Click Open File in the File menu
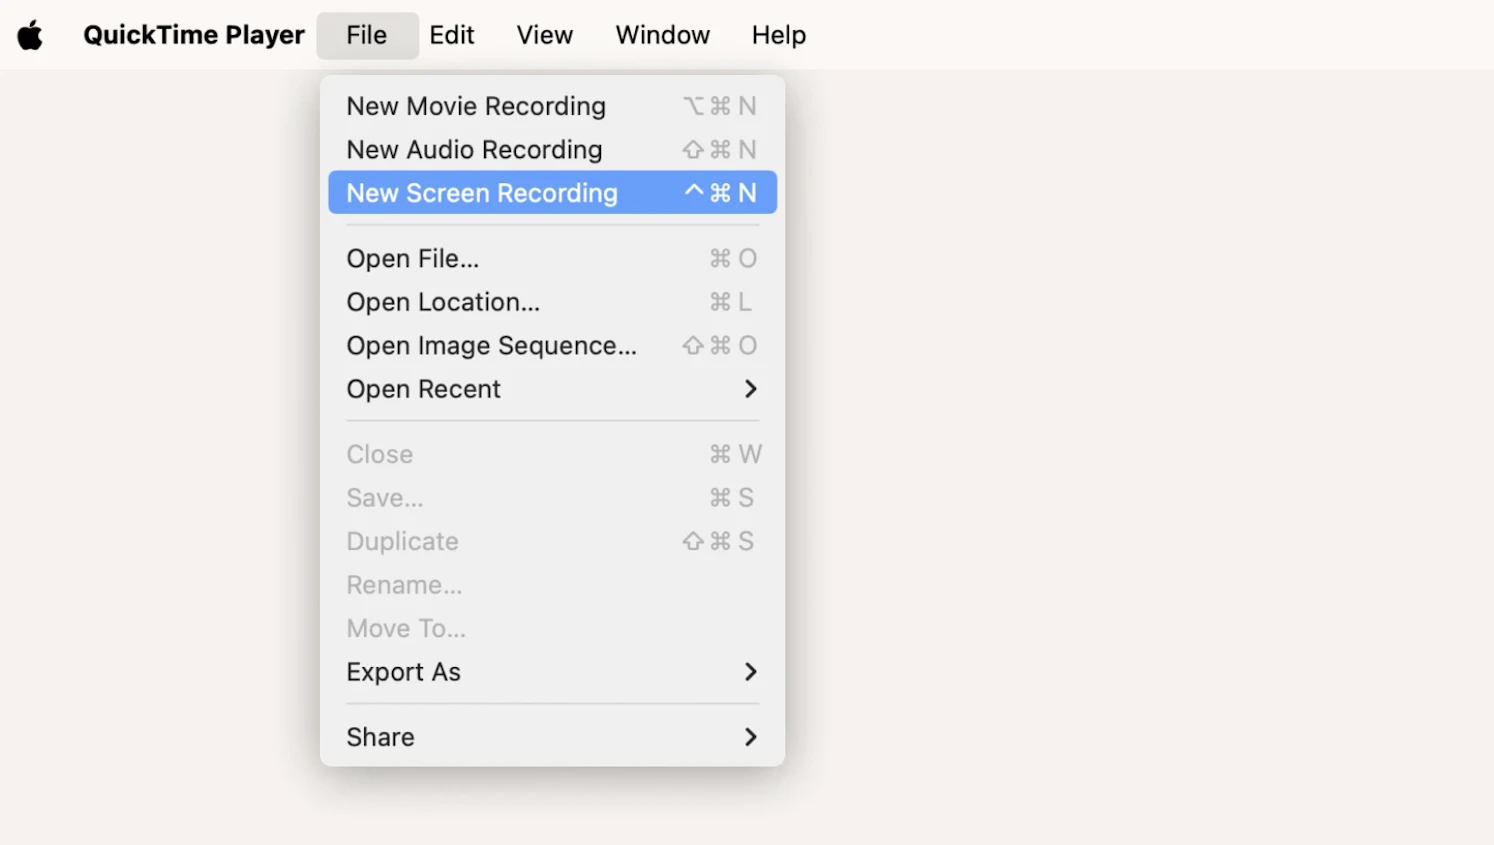This screenshot has width=1494, height=845. (413, 258)
